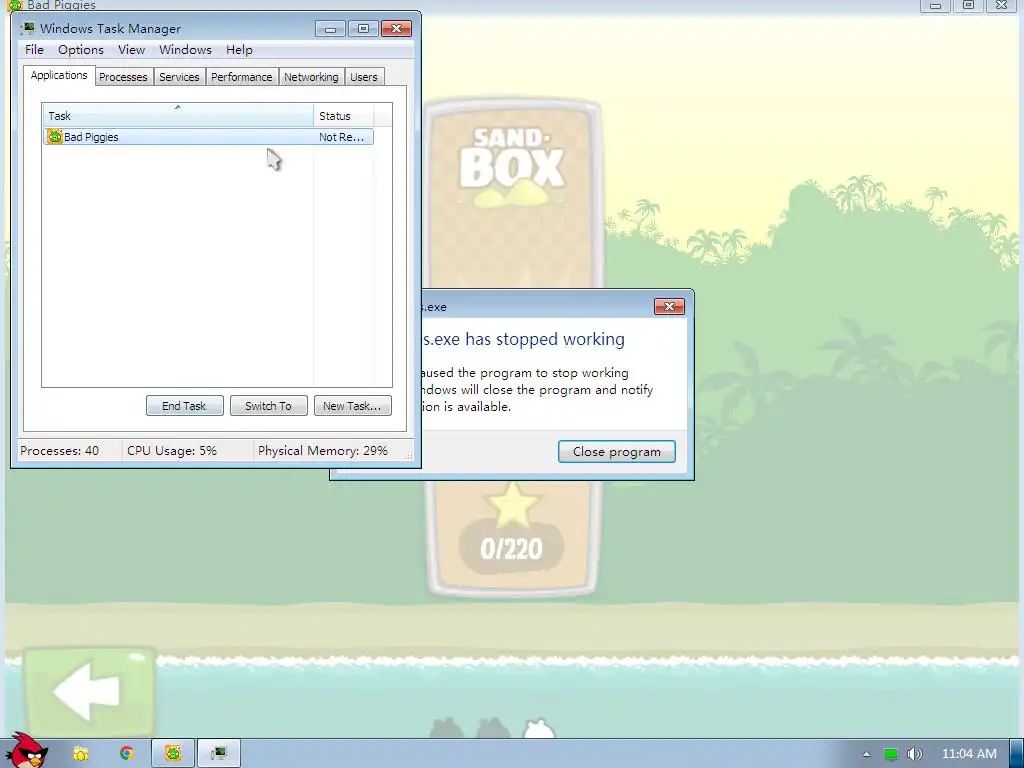Click the 0/220 star counter
The height and width of the screenshot is (768, 1024).
click(511, 549)
